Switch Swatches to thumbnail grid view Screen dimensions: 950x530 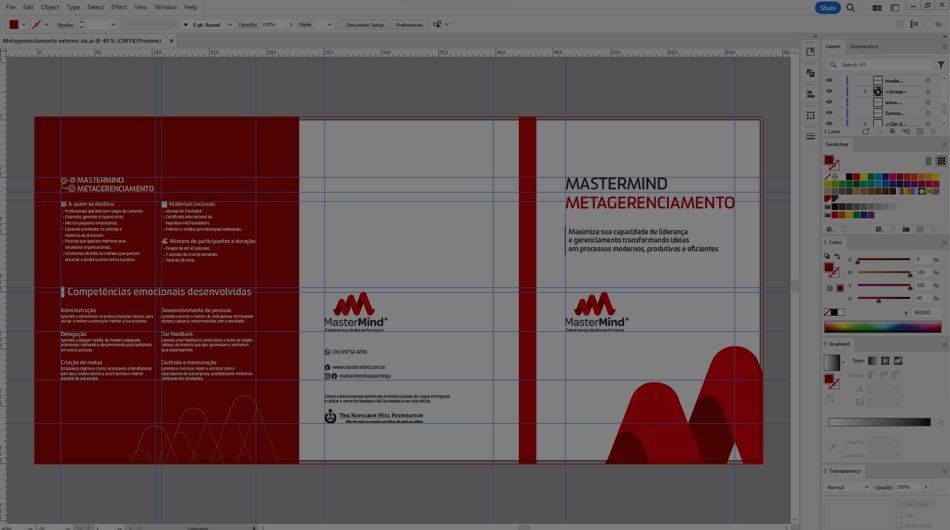[941, 161]
